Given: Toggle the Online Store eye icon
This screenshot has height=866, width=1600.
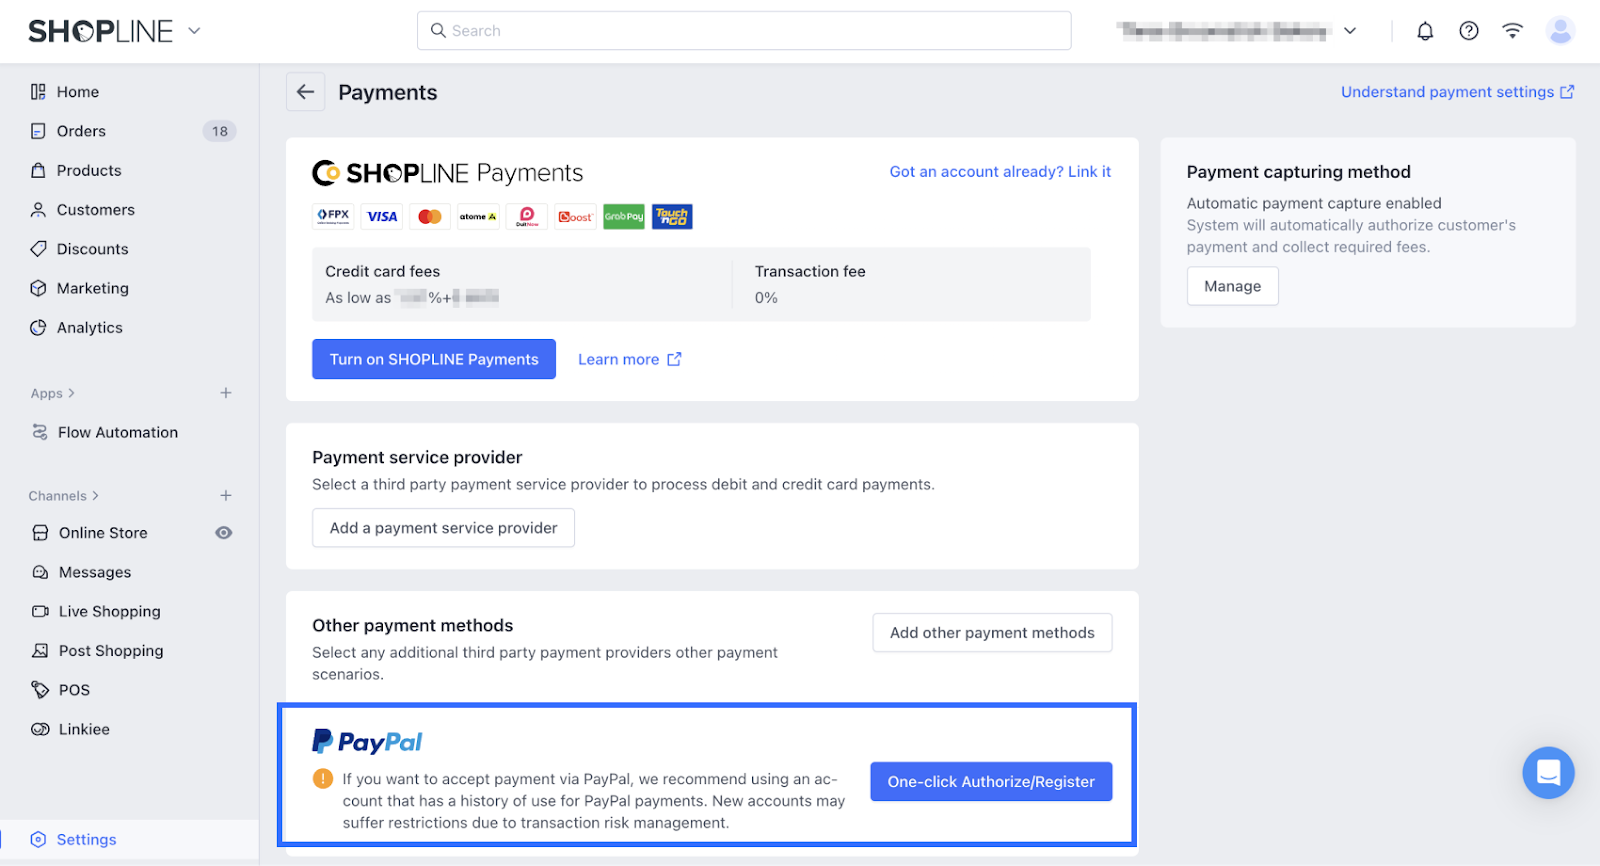Looking at the screenshot, I should [224, 533].
